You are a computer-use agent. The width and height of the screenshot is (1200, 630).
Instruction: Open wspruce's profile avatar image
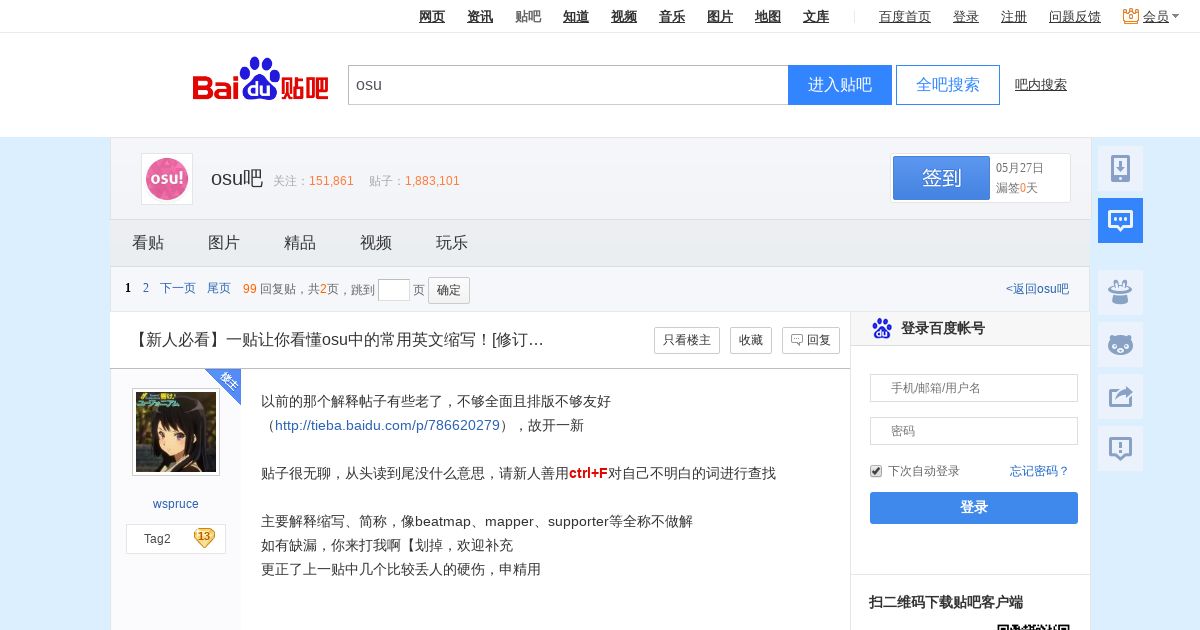(x=176, y=432)
